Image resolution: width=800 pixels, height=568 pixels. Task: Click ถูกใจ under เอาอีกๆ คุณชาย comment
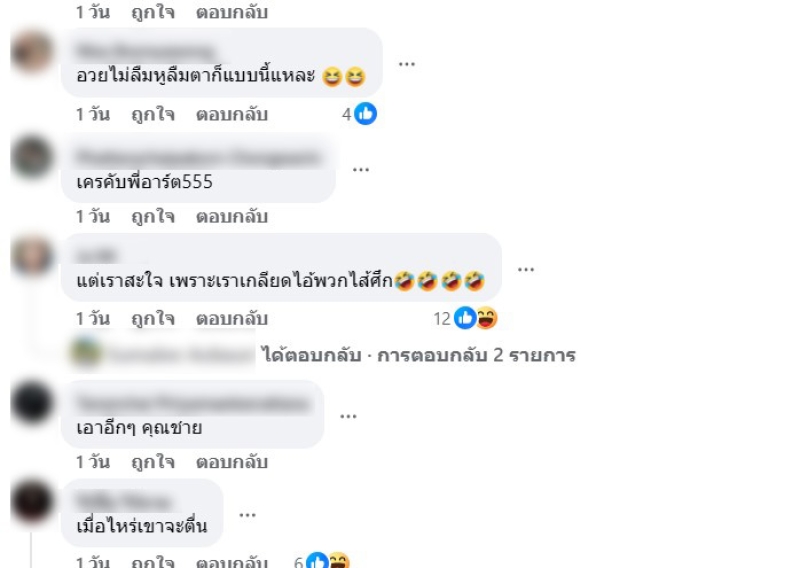(x=153, y=462)
